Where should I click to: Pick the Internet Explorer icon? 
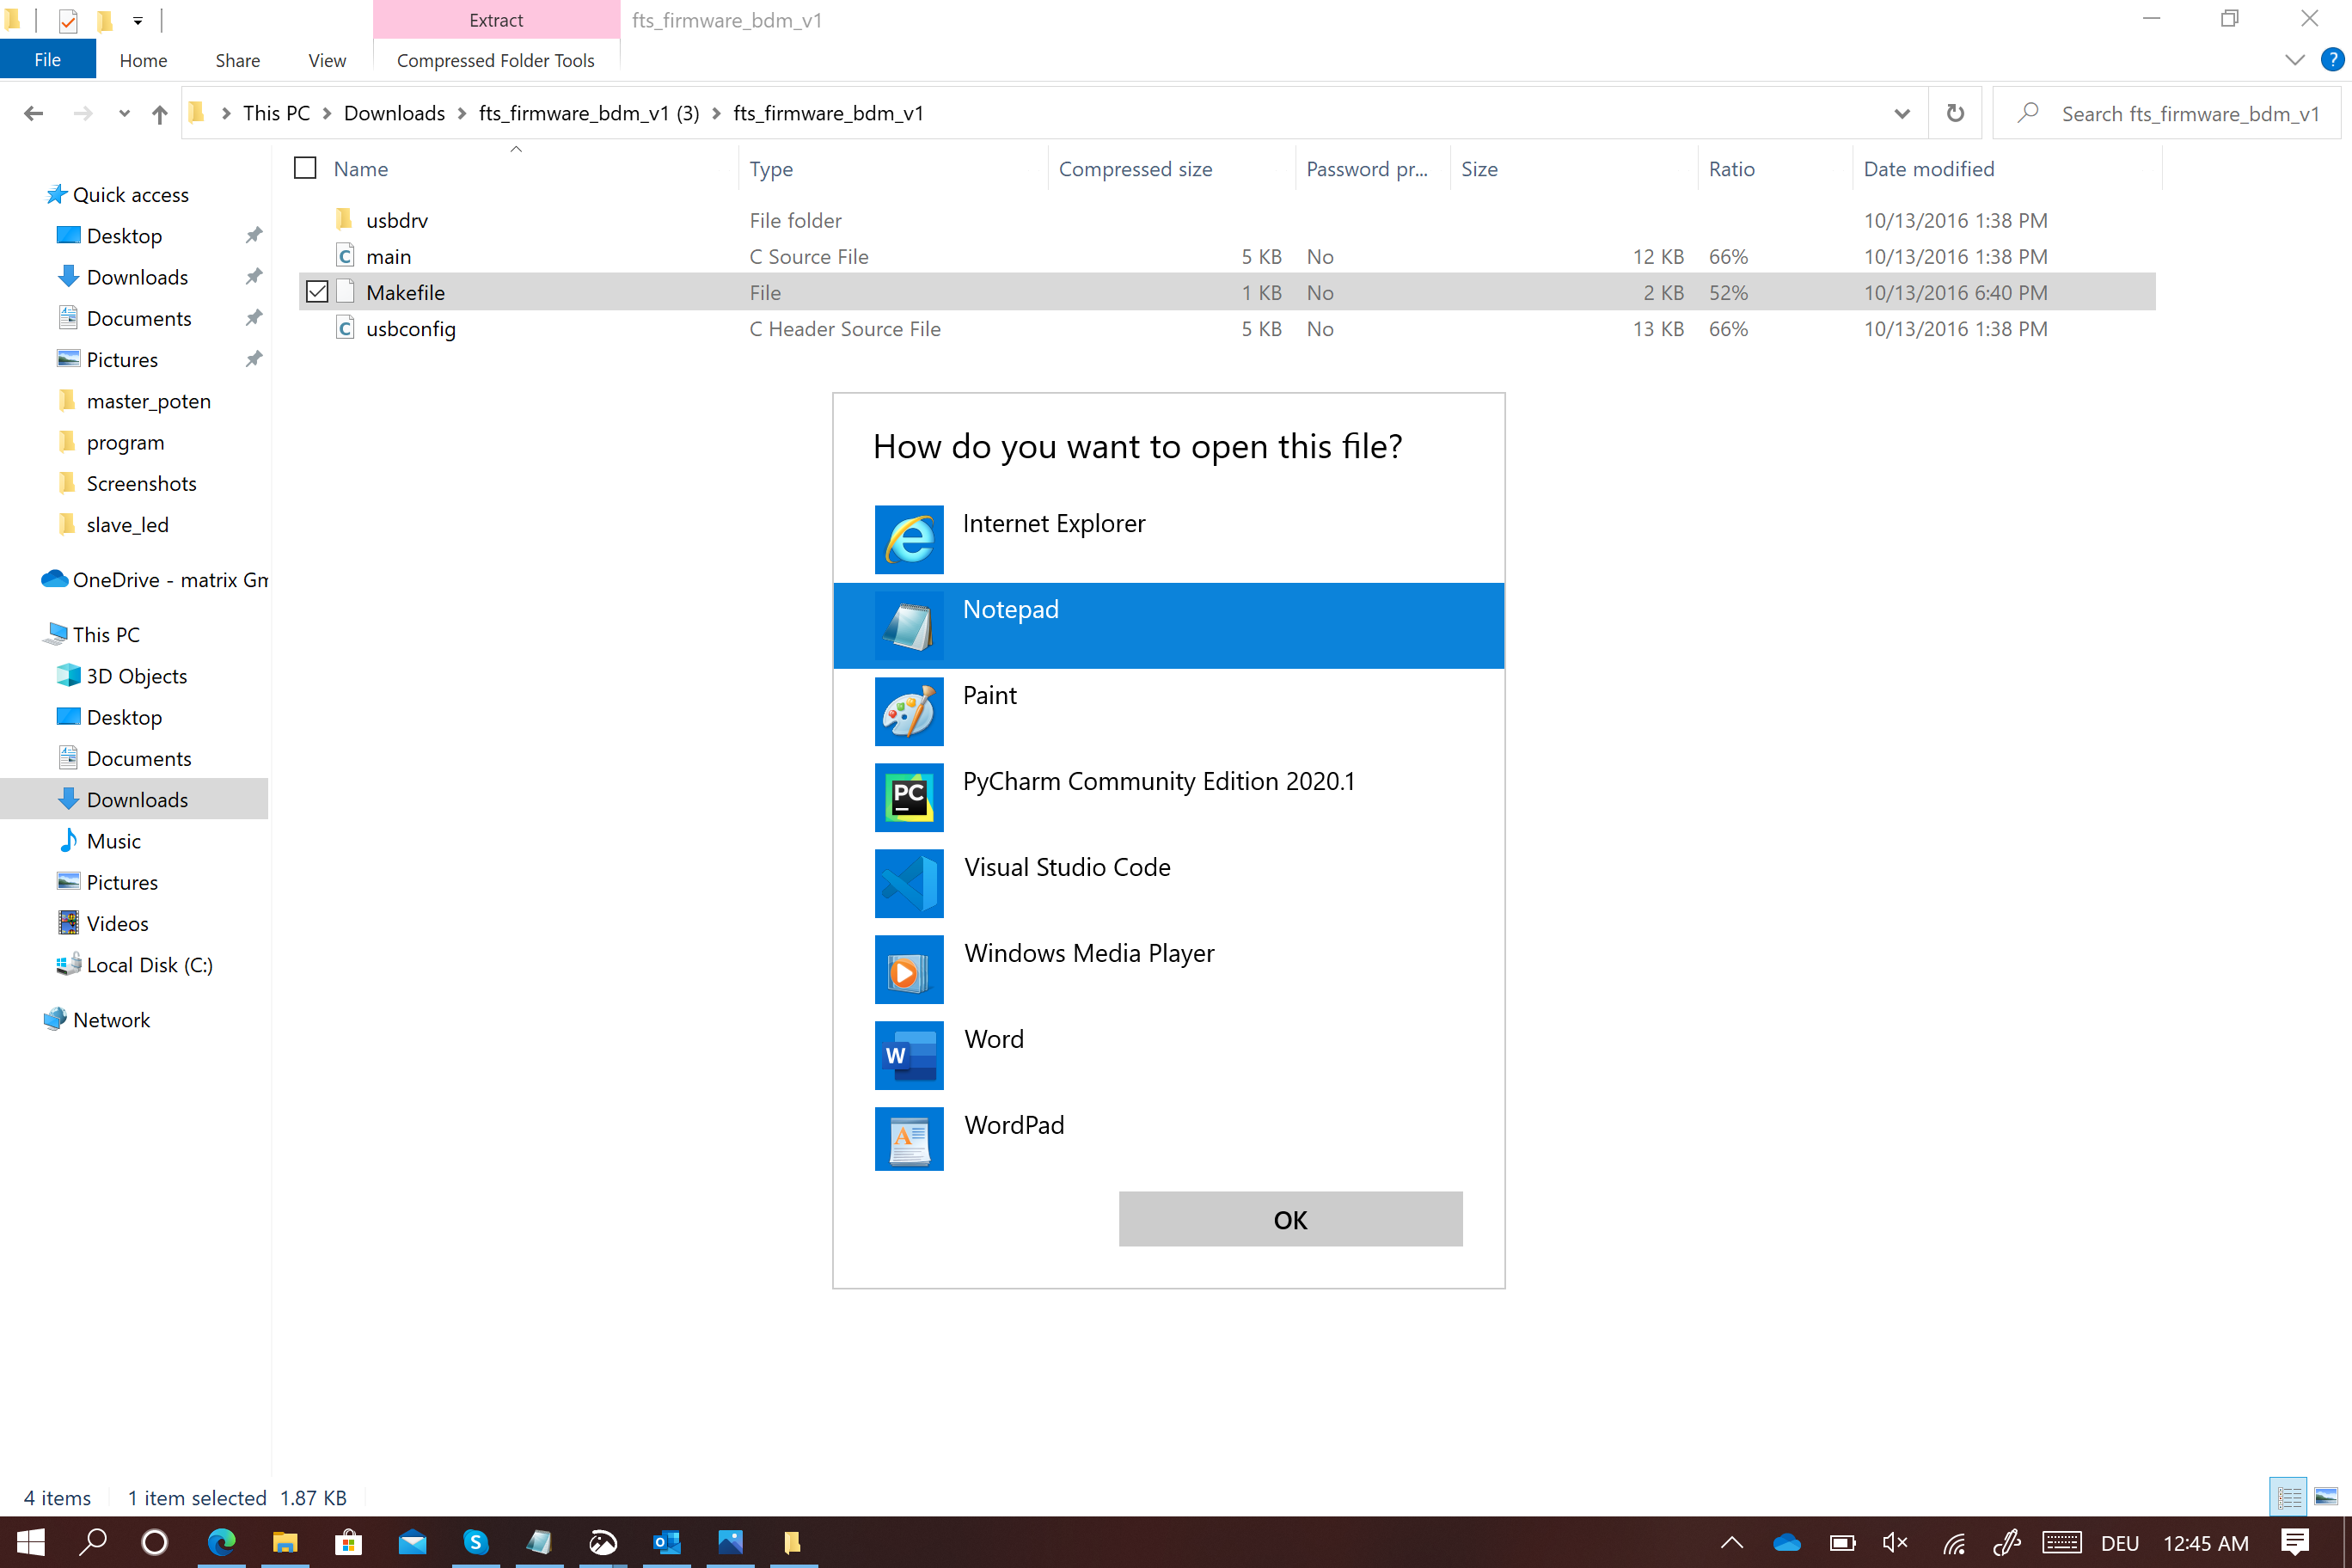[908, 539]
